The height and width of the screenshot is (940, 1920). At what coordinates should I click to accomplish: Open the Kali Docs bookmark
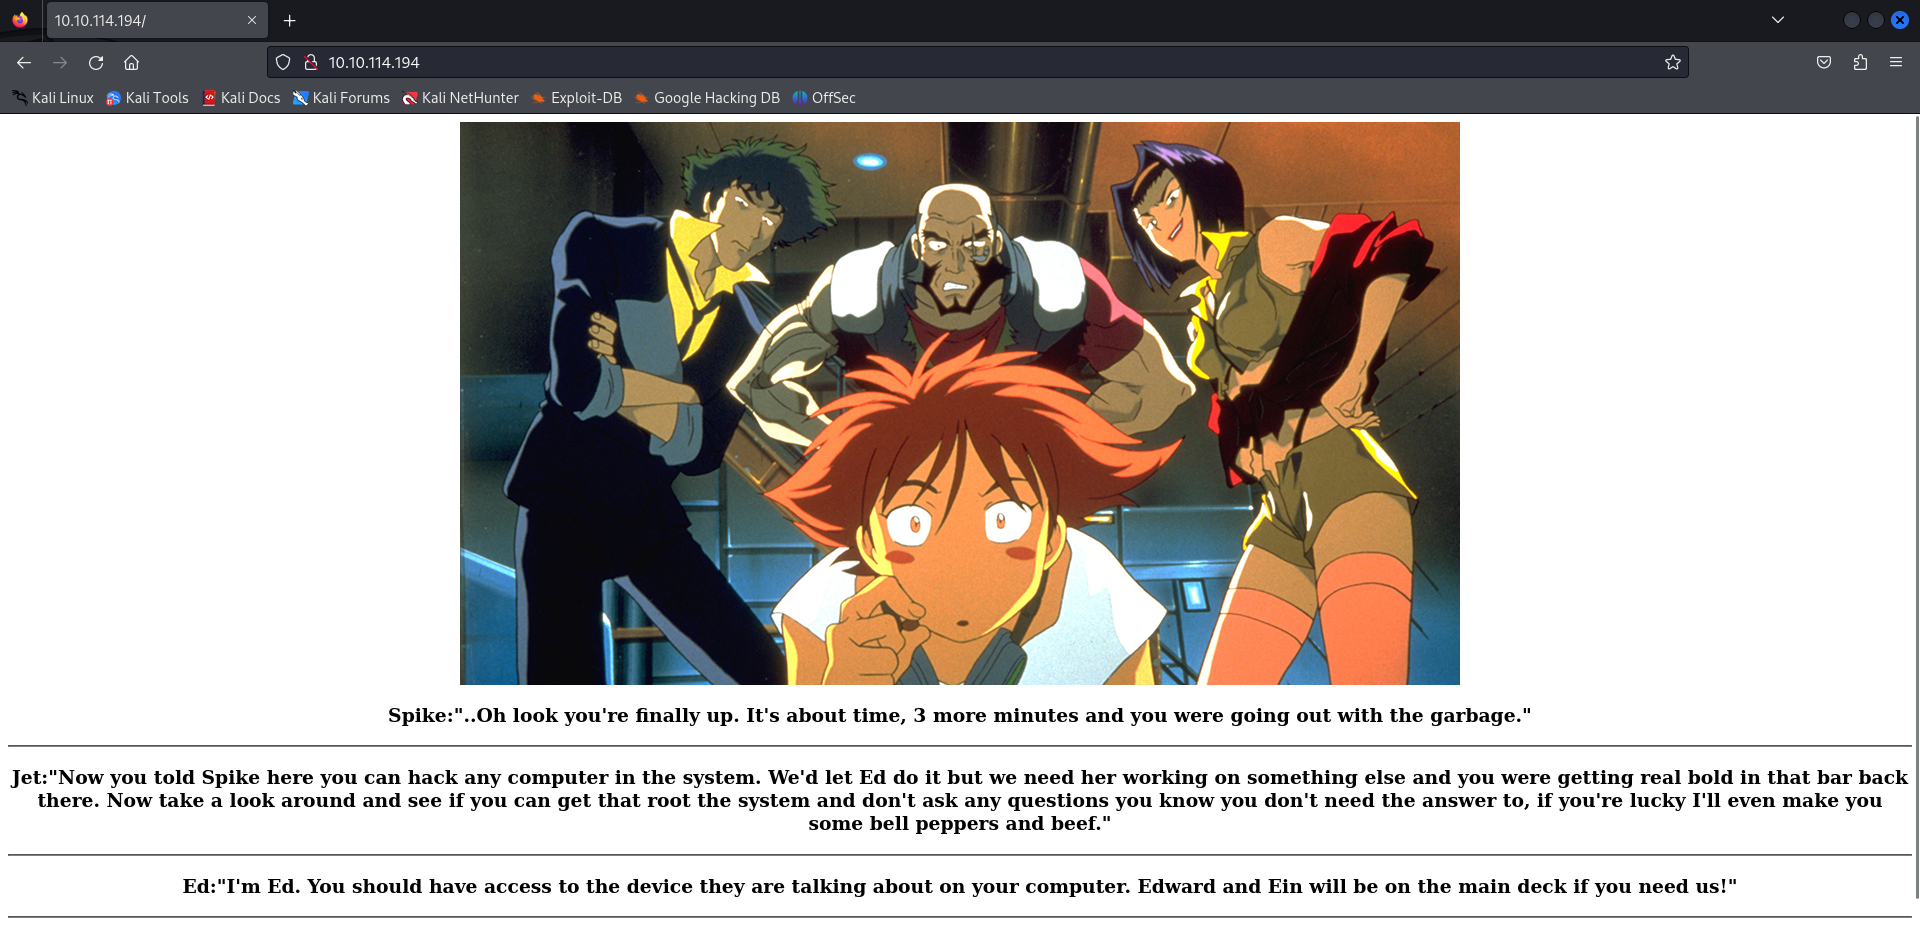[x=241, y=98]
